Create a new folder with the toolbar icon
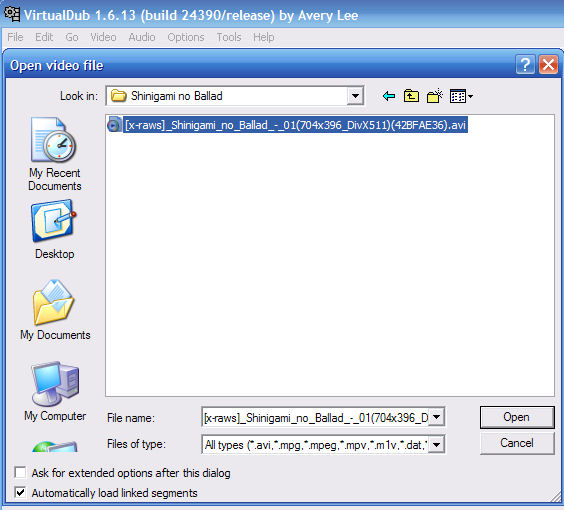 pos(435,96)
